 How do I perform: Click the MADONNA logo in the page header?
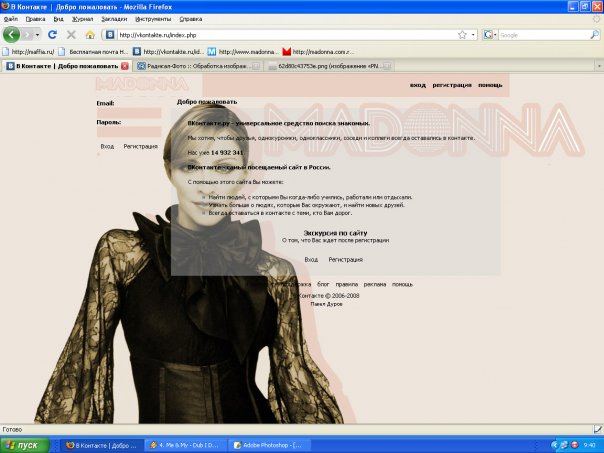[x=142, y=84]
